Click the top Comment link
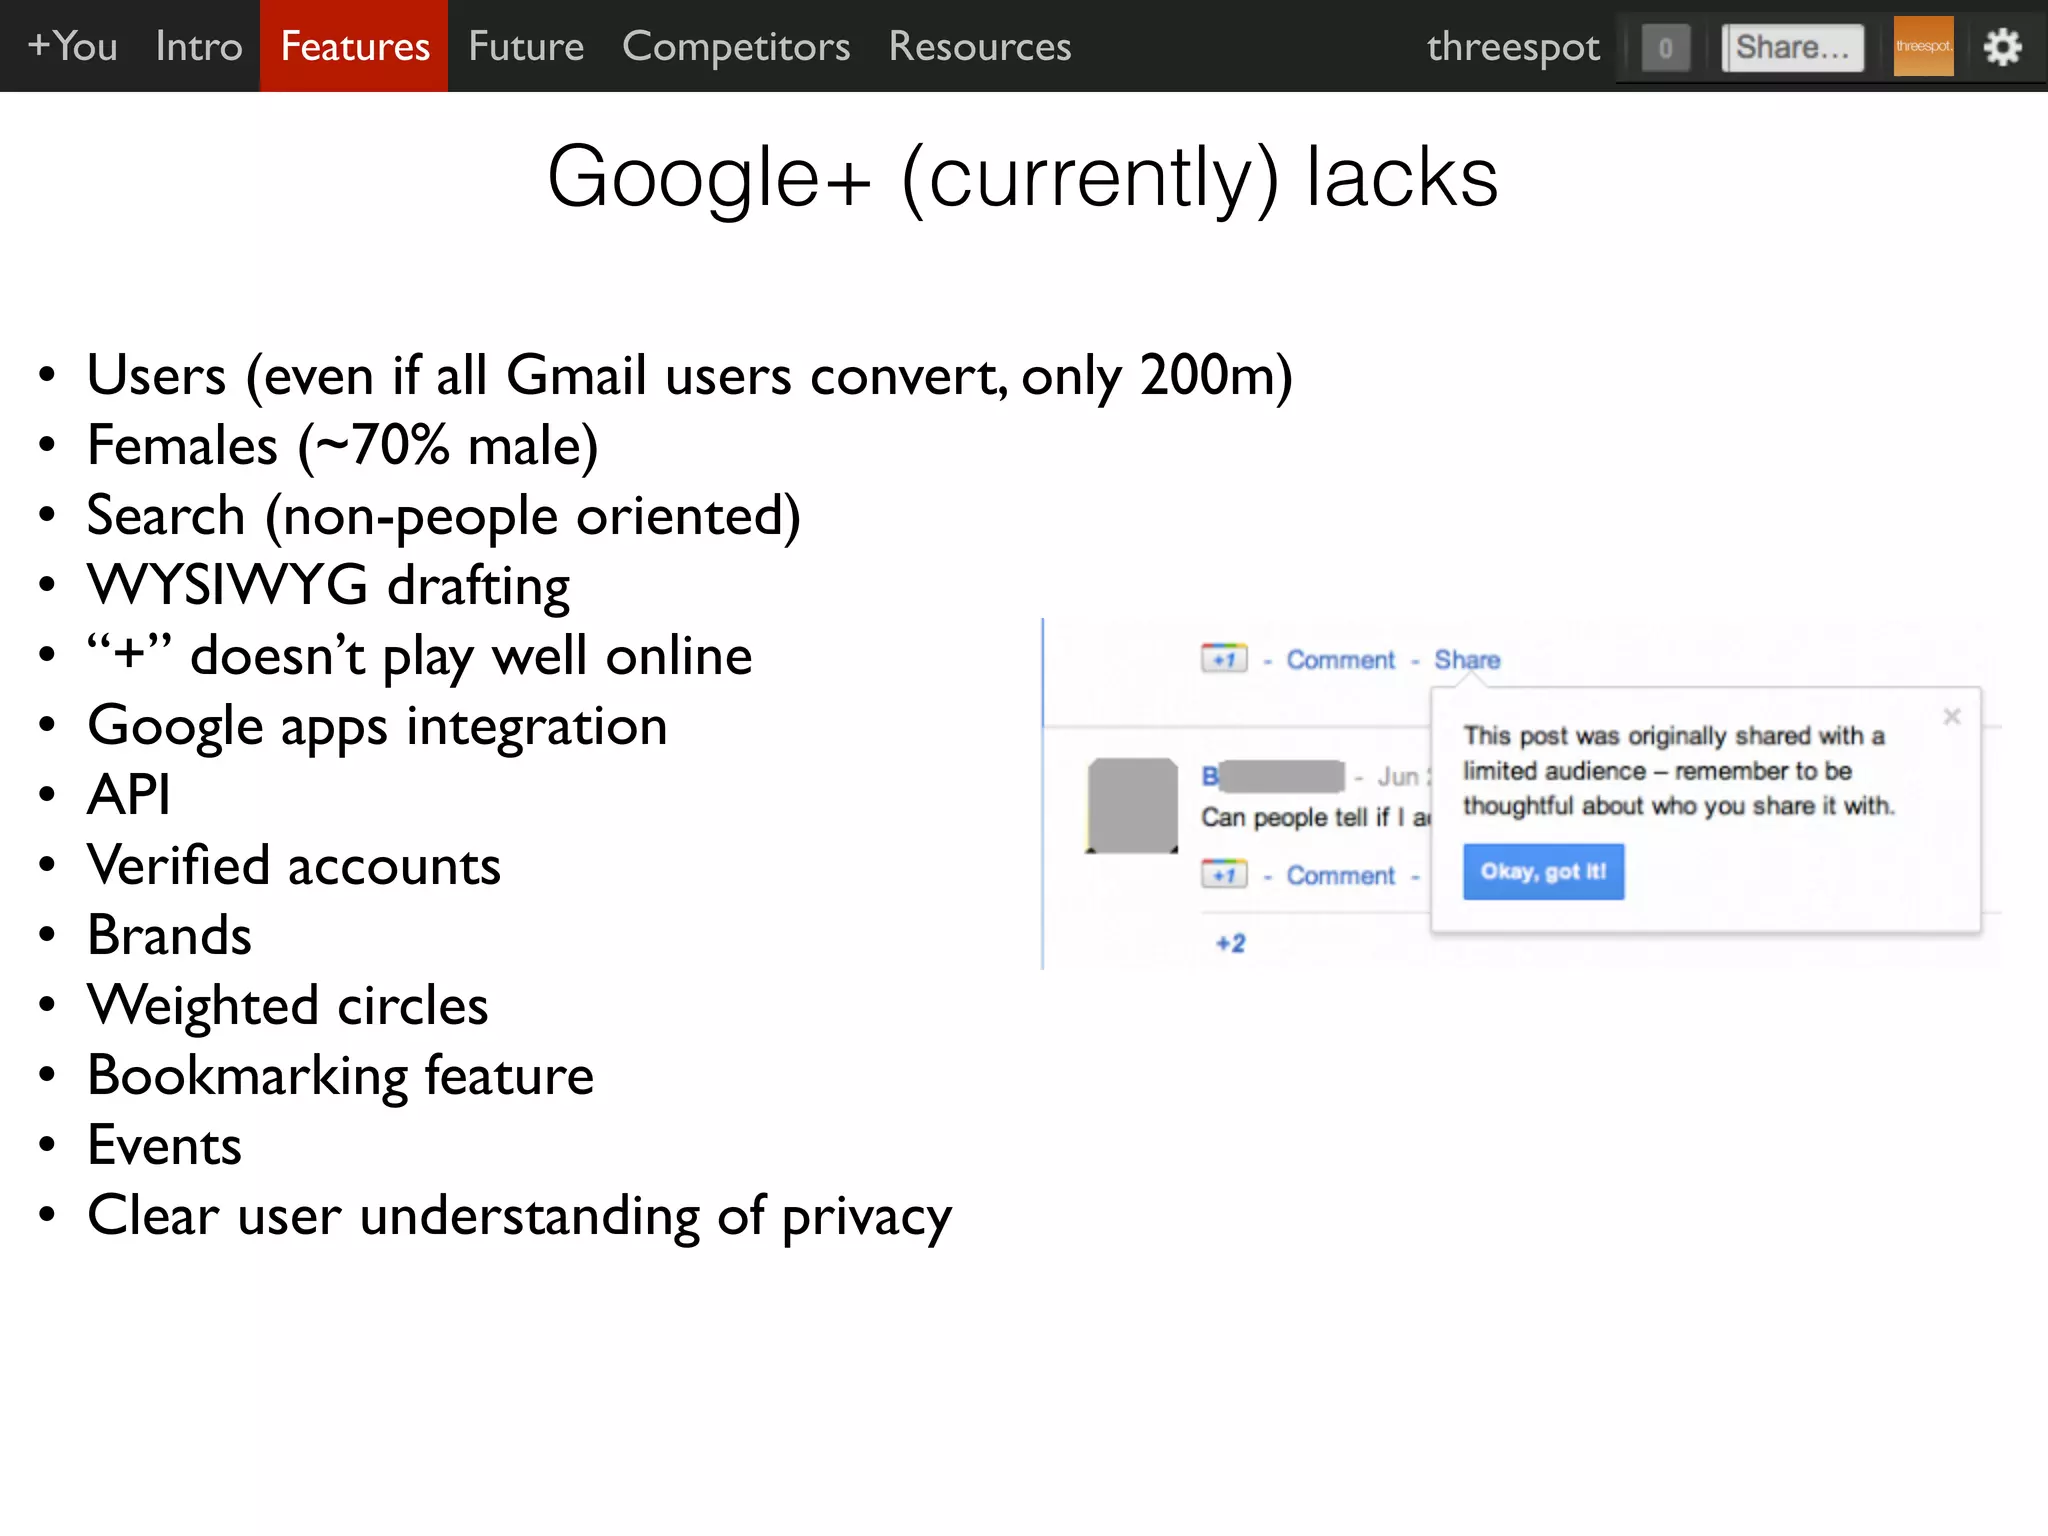Screen dimensions: 2048x1536 tap(1340, 660)
